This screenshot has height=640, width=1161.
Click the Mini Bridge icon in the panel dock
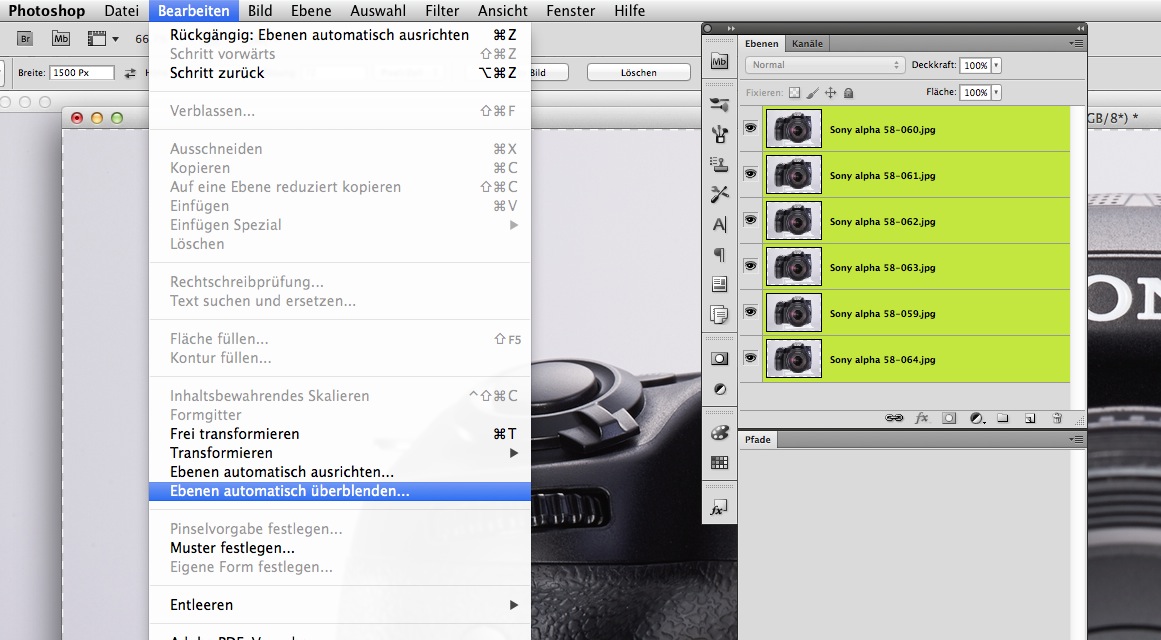pyautogui.click(x=719, y=62)
